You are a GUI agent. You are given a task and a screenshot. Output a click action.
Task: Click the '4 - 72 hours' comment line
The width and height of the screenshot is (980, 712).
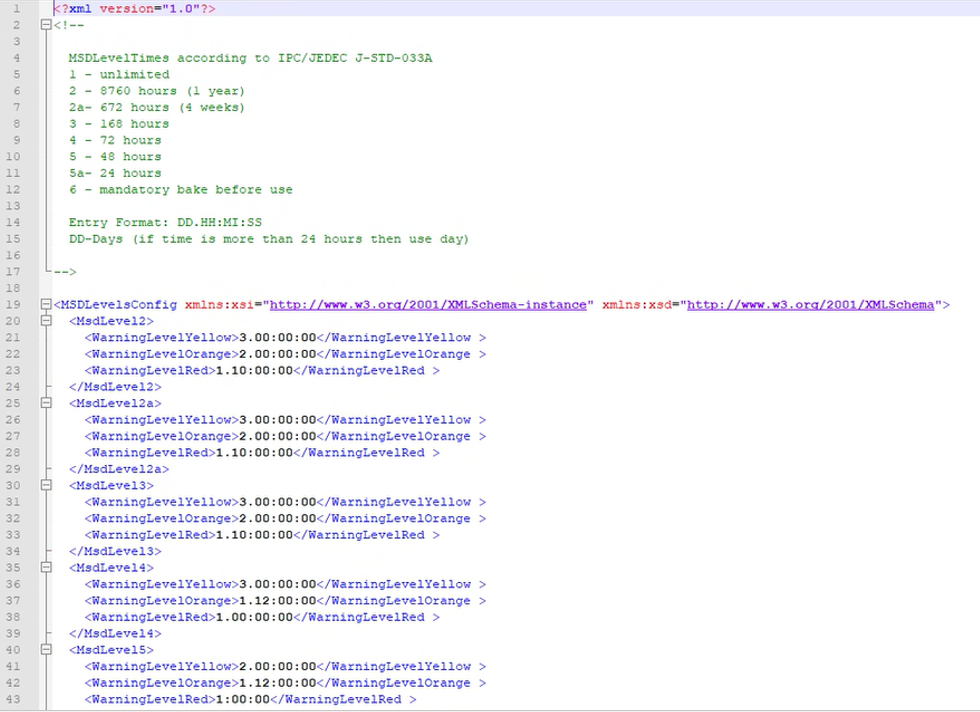coord(115,141)
